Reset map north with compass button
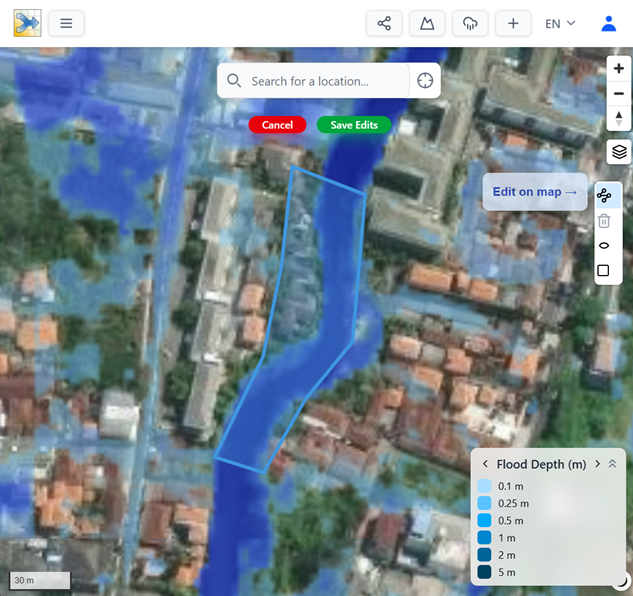Screen dimensions: 633x596 [619, 119]
